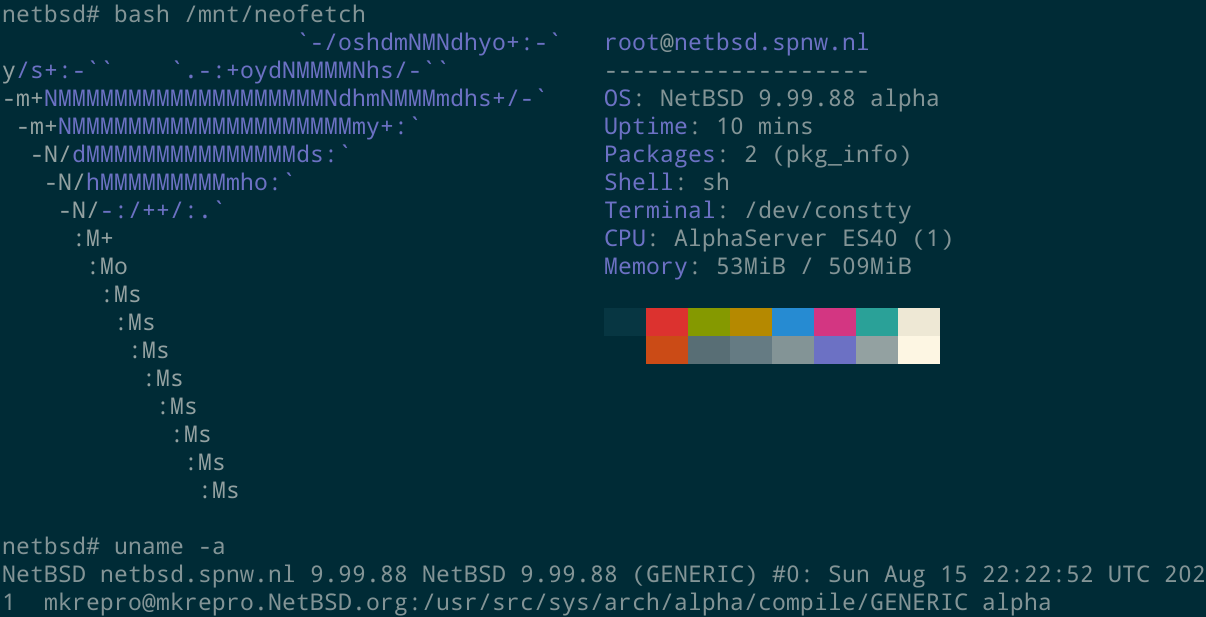Select the green color swatch in the palette
The image size is (1206, 617).
(x=708, y=322)
